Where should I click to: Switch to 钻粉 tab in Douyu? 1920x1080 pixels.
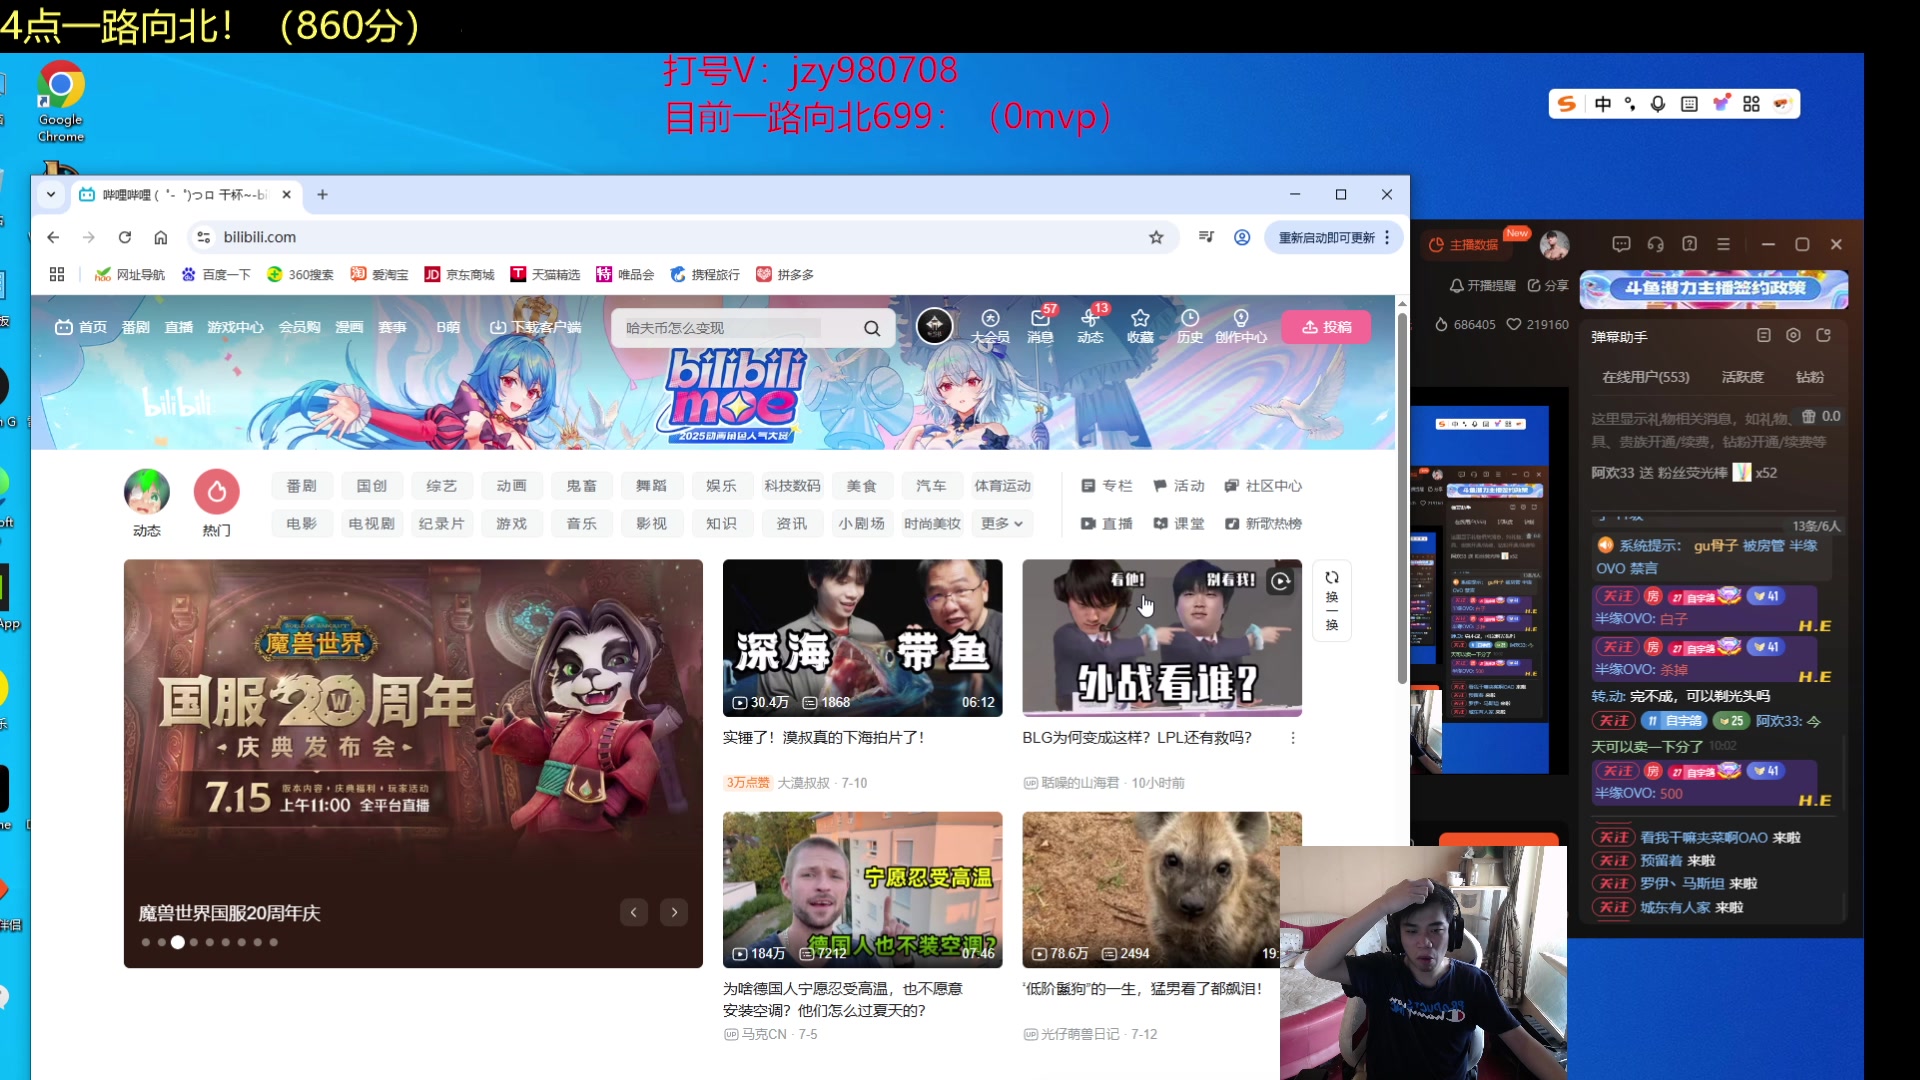click(x=1810, y=377)
